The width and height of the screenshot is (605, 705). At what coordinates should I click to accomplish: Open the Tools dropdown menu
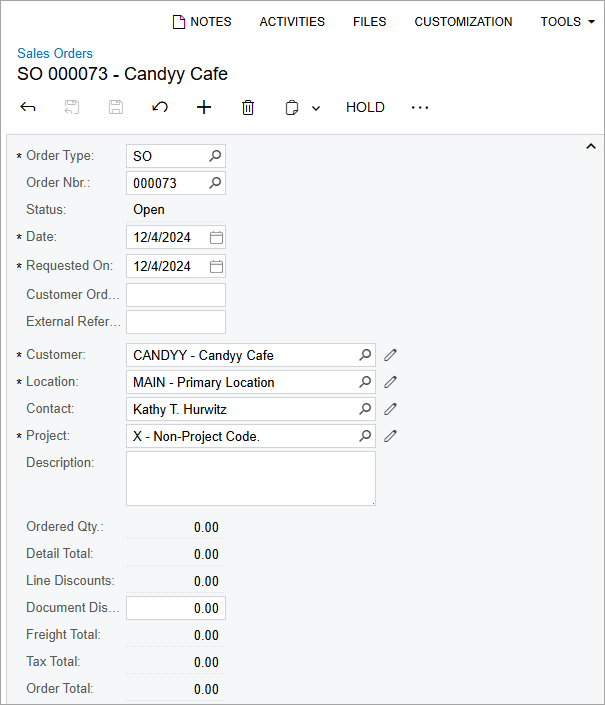pos(567,21)
